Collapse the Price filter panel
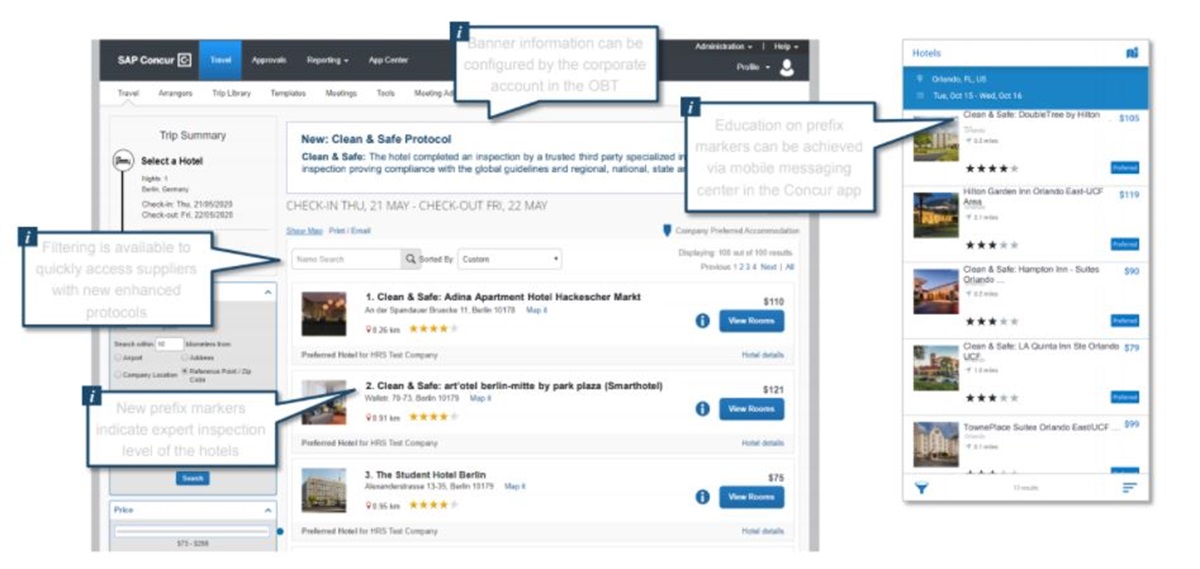The width and height of the screenshot is (1200, 569). (x=267, y=510)
